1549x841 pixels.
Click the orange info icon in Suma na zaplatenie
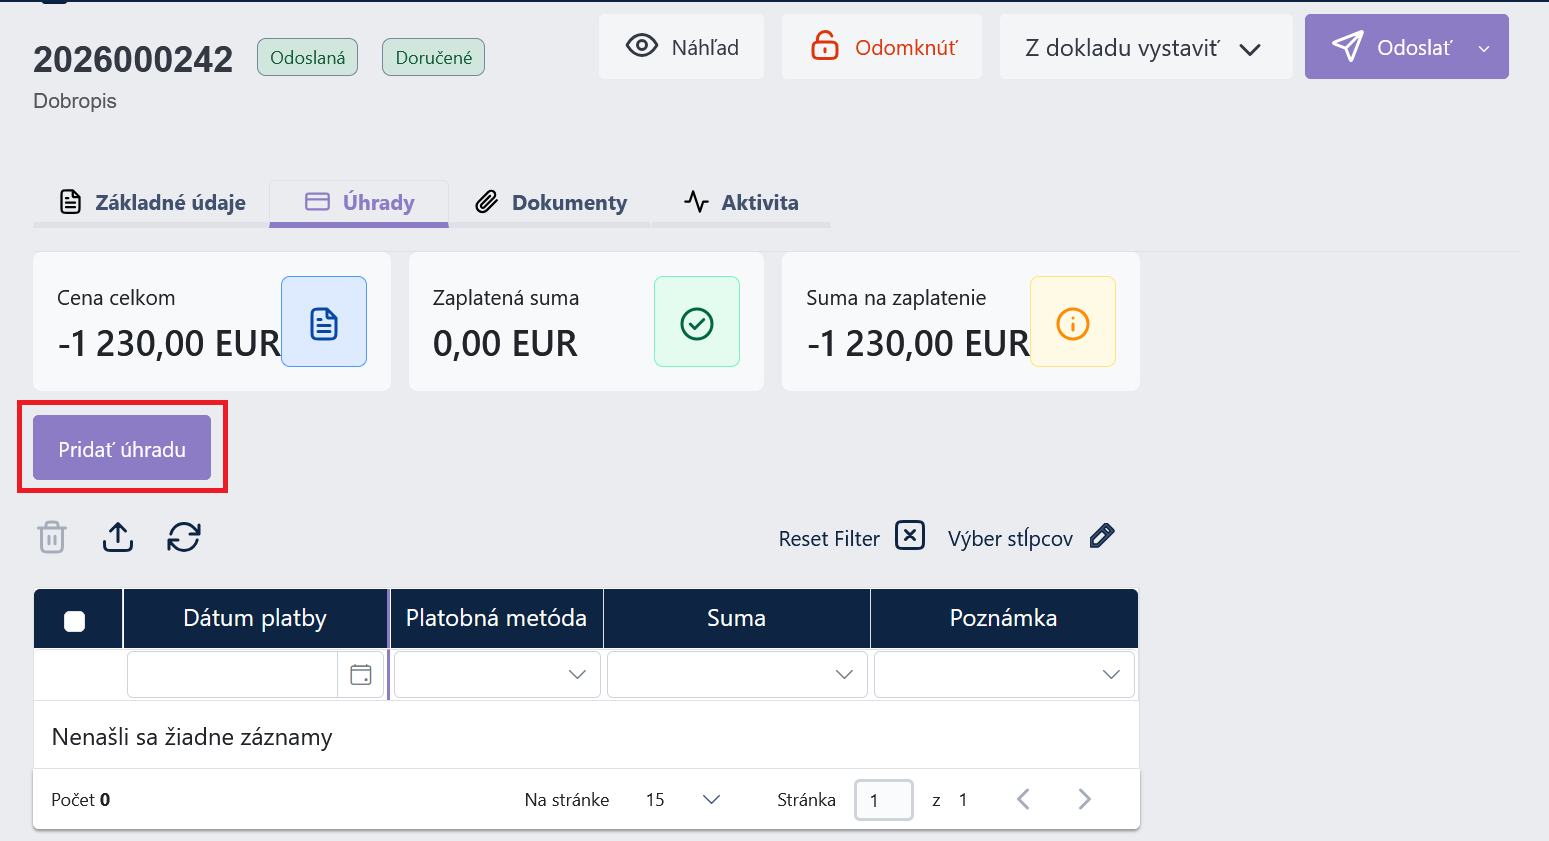[1073, 322]
